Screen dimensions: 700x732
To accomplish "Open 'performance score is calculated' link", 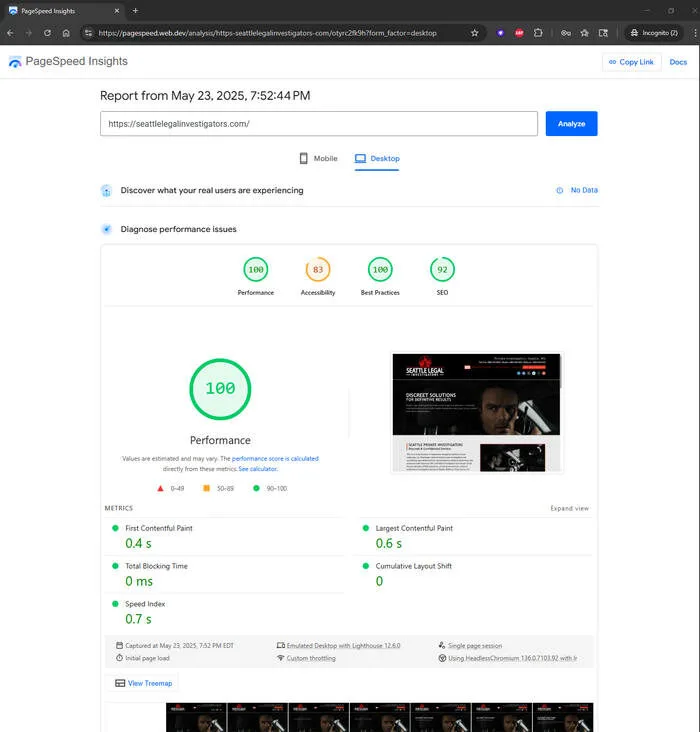I will click(275, 458).
